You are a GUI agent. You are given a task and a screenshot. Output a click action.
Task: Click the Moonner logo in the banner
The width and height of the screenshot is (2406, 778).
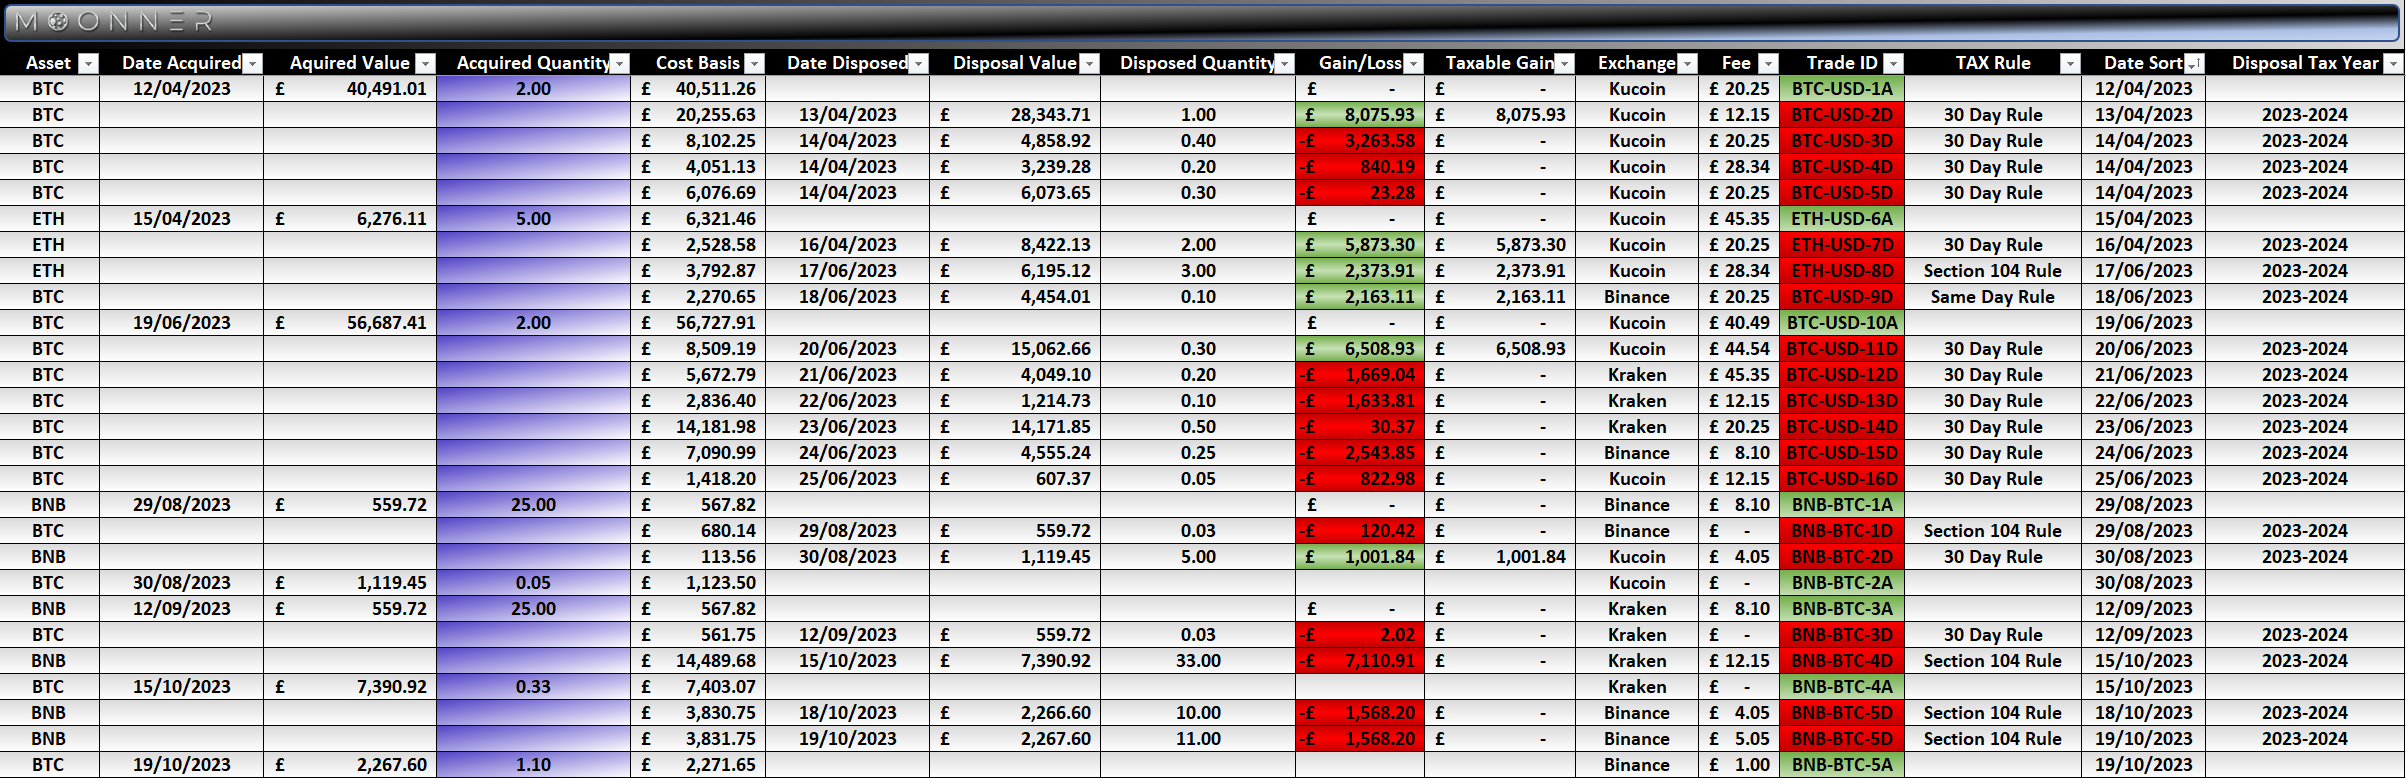[113, 21]
